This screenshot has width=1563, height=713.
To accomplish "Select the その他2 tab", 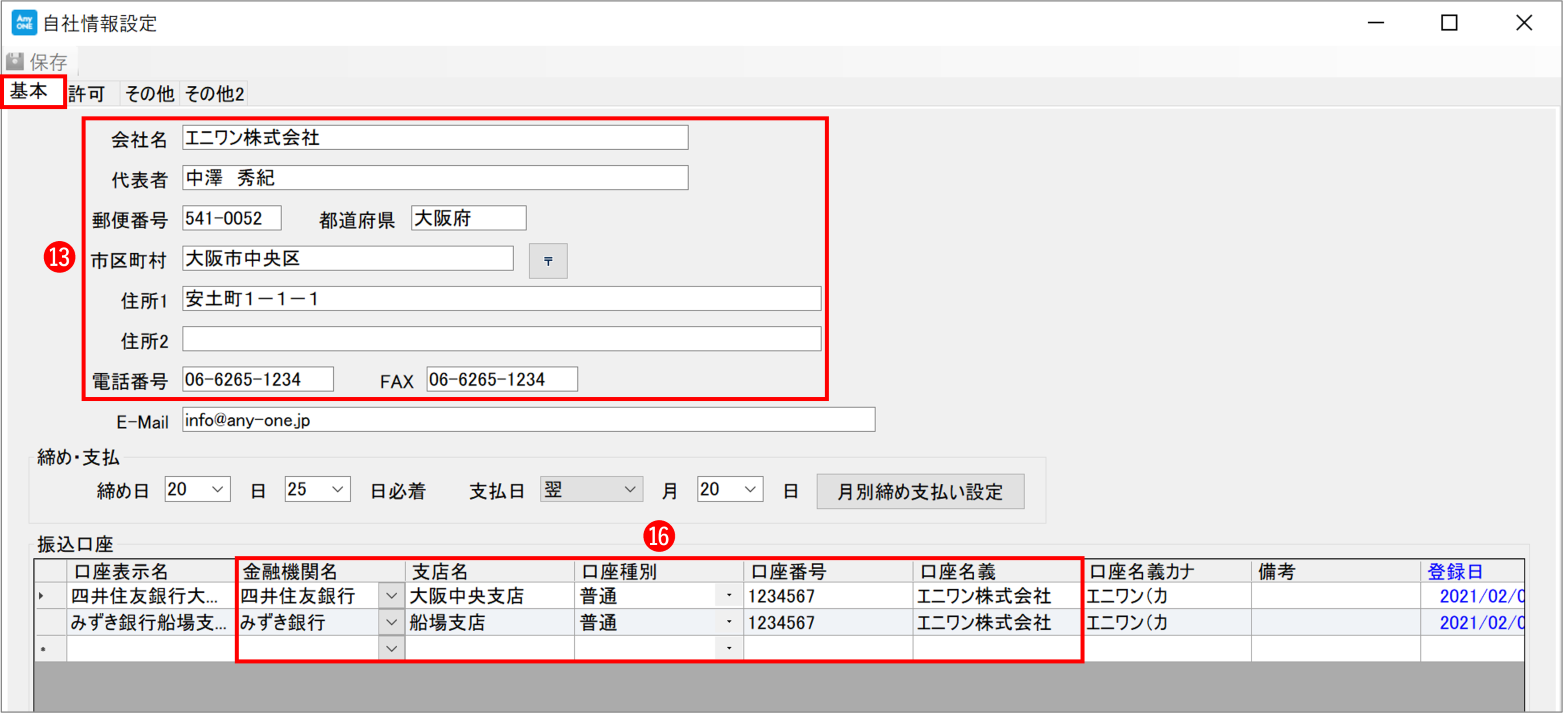I will (x=214, y=94).
